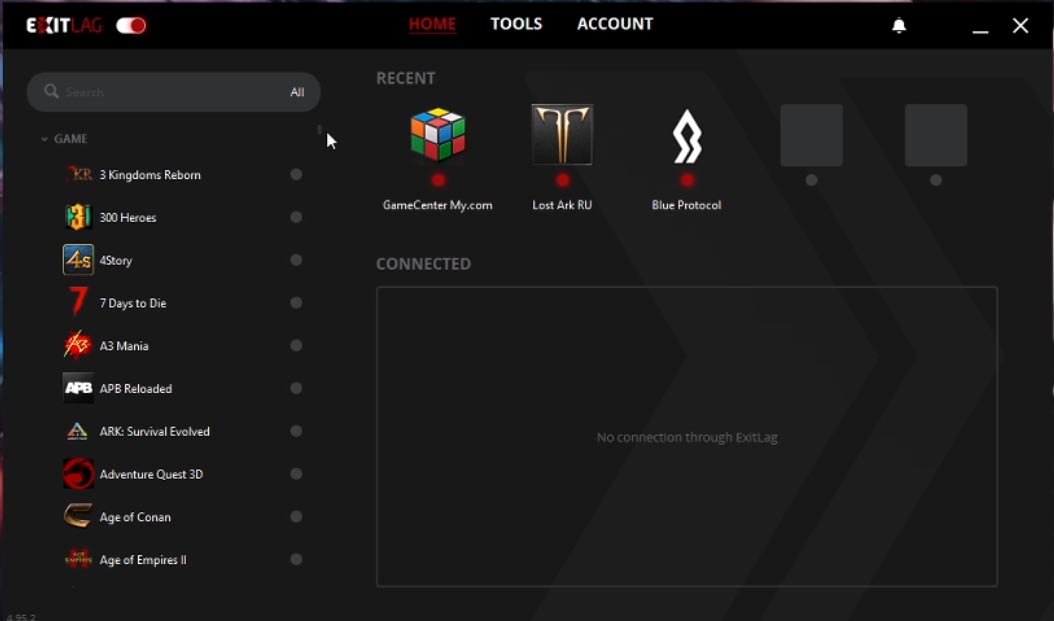
Task: Toggle the ARK: Survival Evolved status dot
Action: tap(296, 431)
